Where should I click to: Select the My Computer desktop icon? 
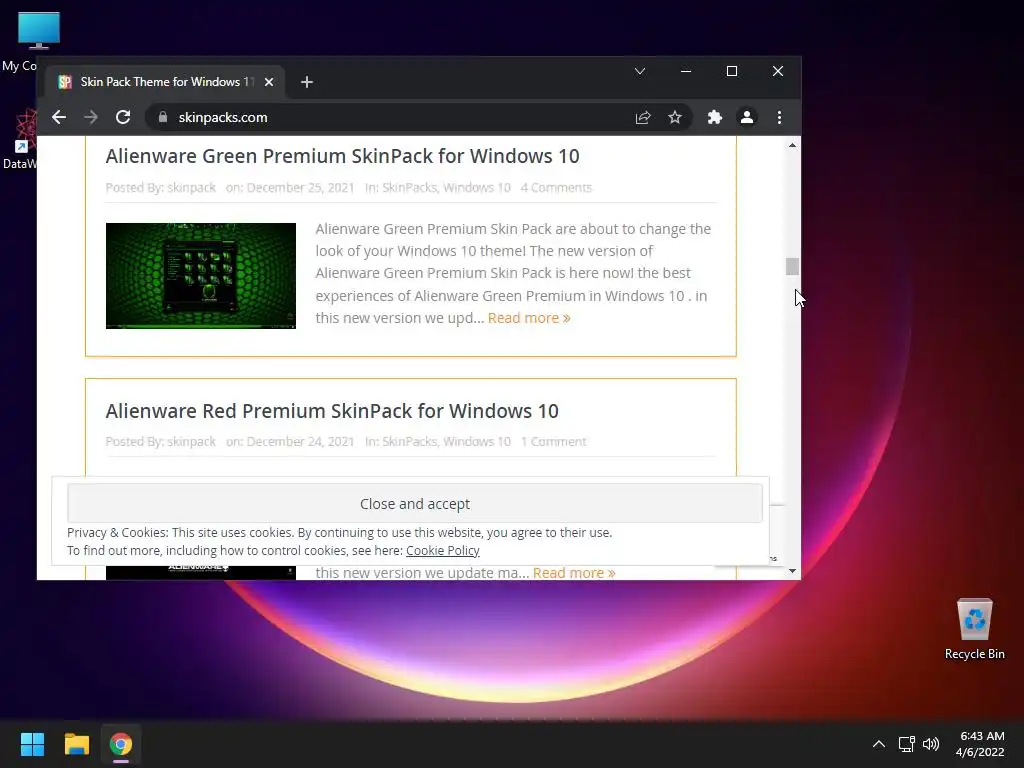pos(20,42)
